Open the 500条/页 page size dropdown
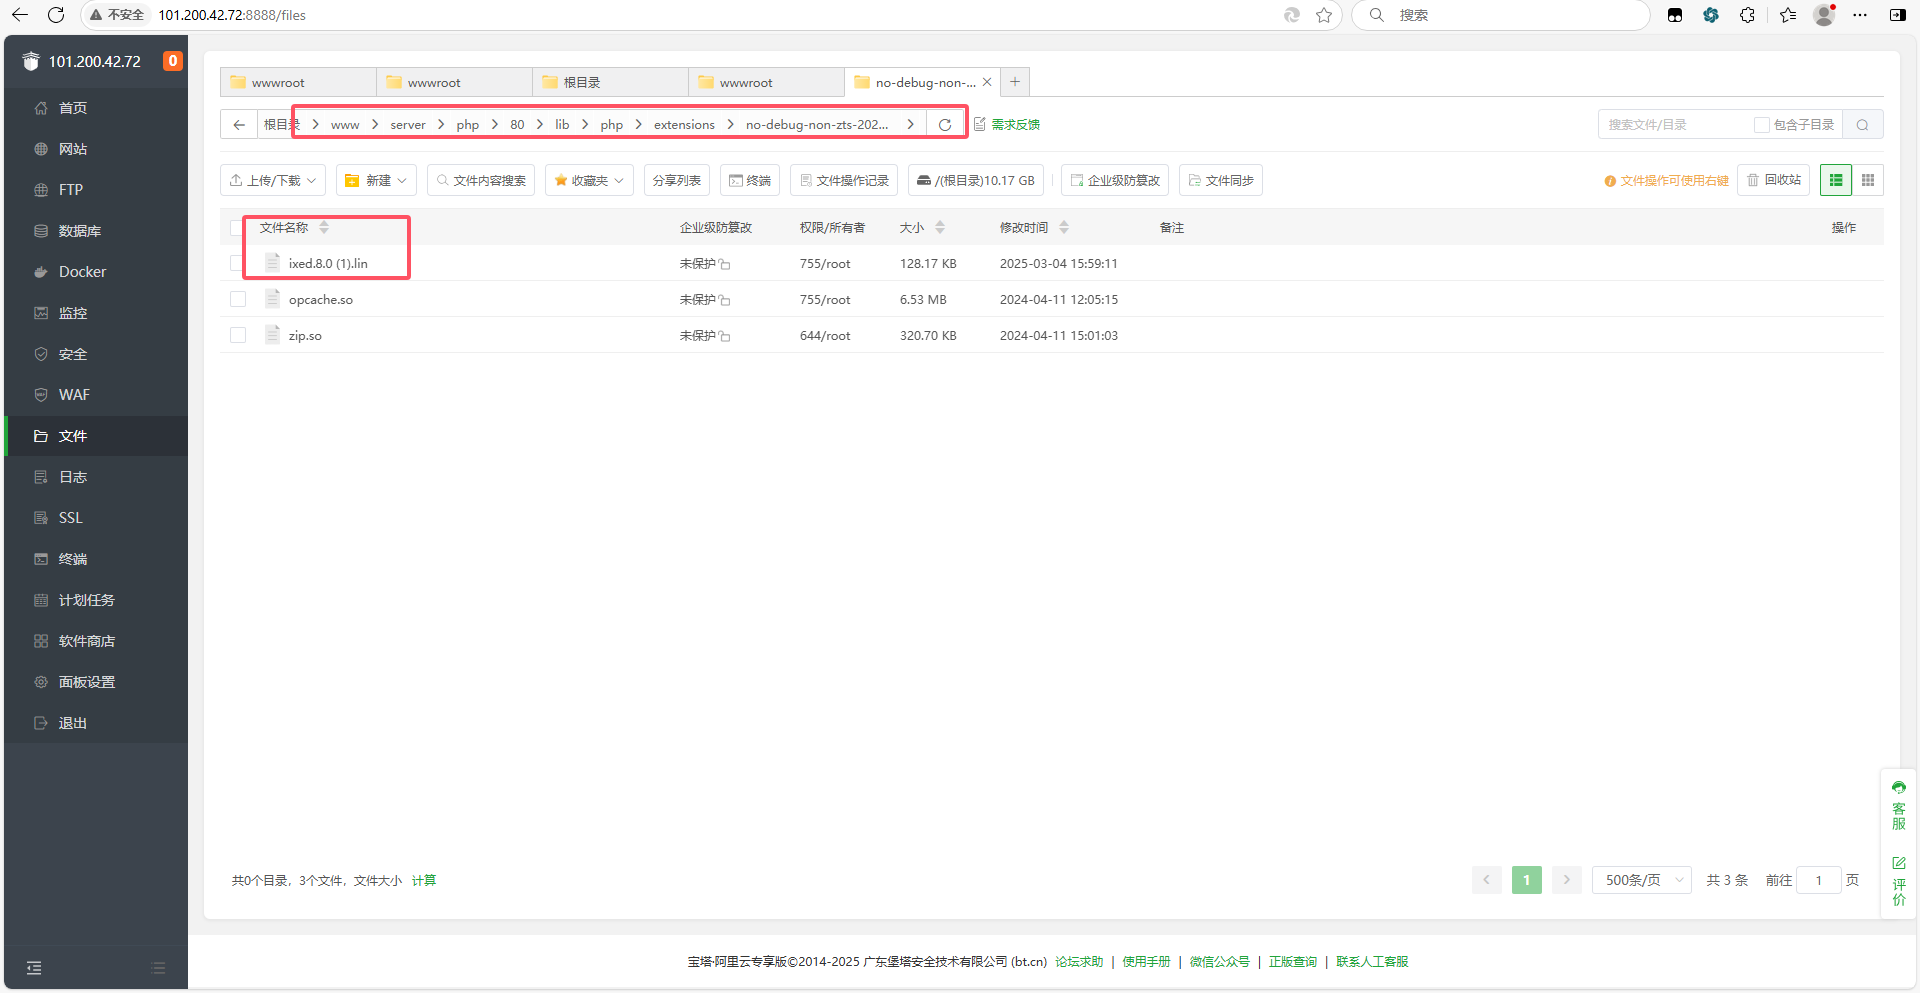Image resolution: width=1920 pixels, height=993 pixels. pos(1641,880)
